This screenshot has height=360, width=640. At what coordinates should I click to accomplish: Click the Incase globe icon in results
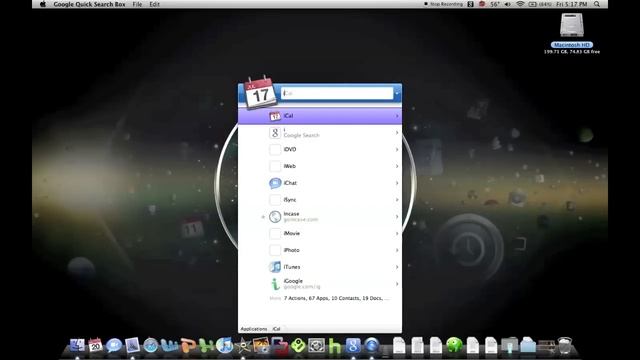click(x=275, y=217)
